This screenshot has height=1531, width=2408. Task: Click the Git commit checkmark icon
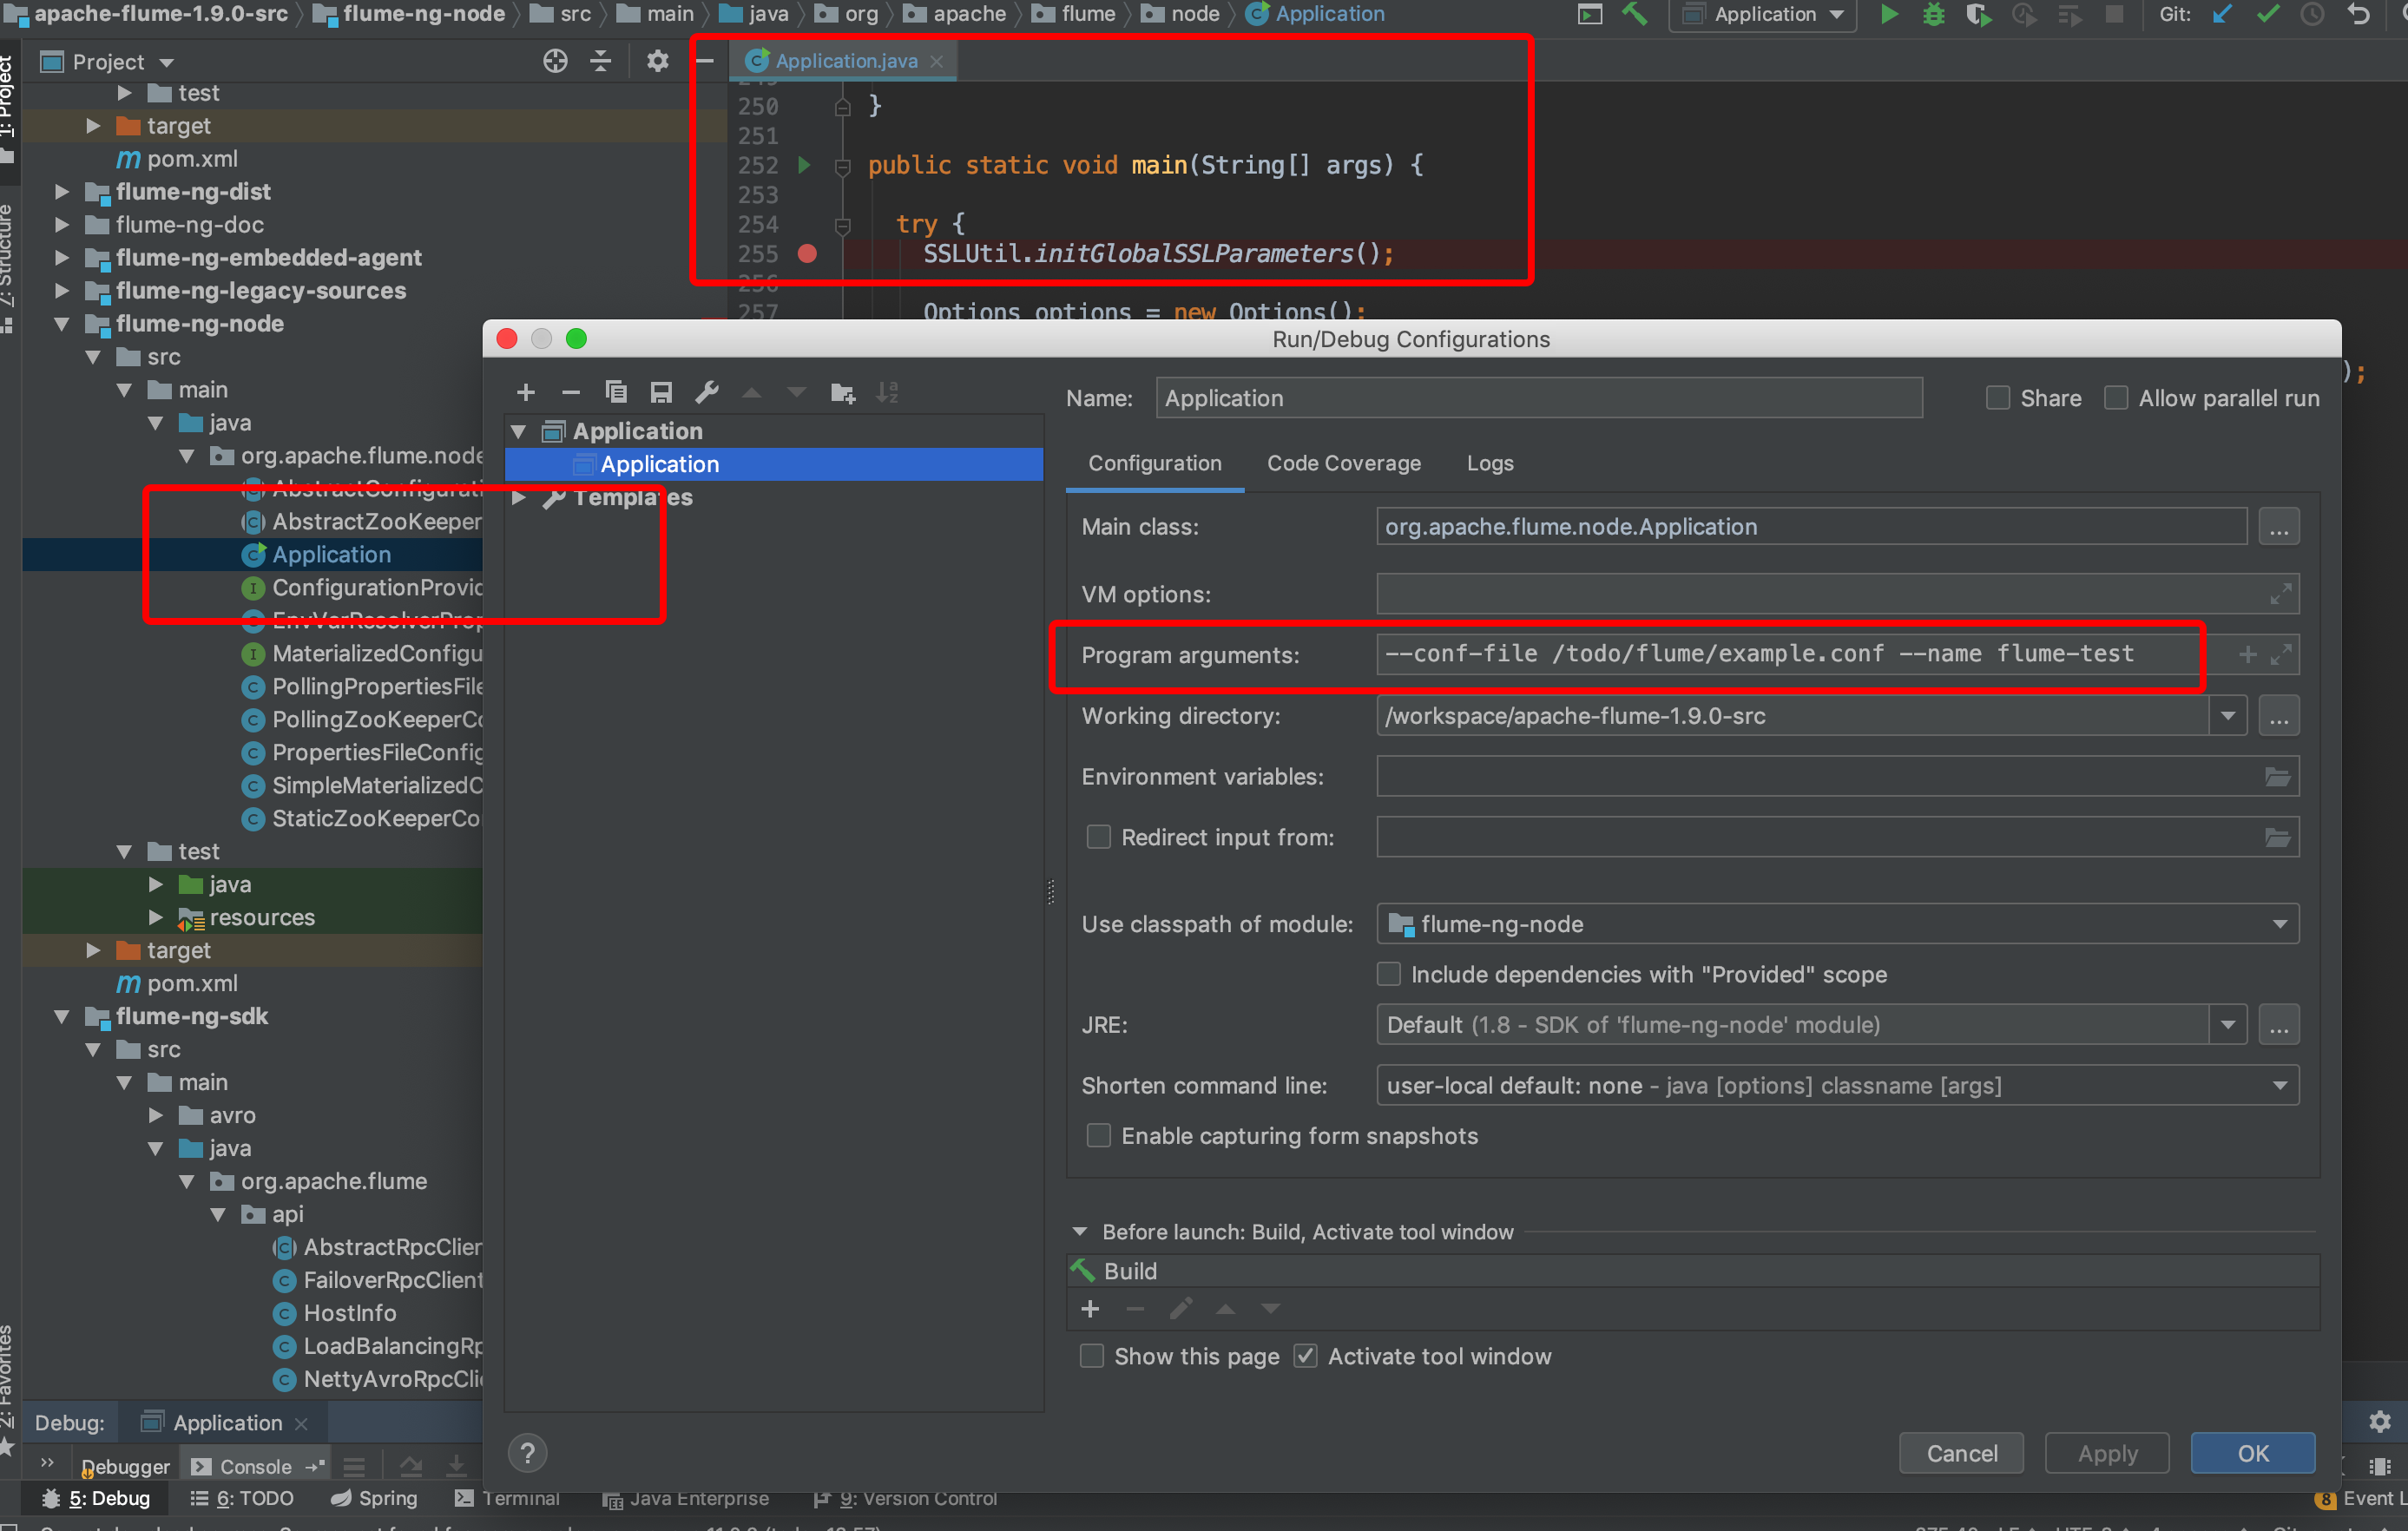2267,15
